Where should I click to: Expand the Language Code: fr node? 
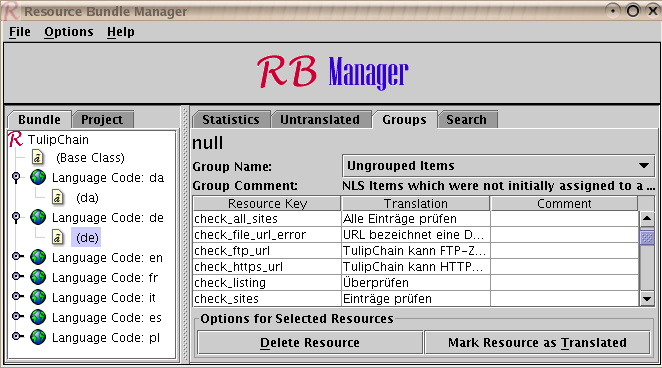[x=17, y=276]
